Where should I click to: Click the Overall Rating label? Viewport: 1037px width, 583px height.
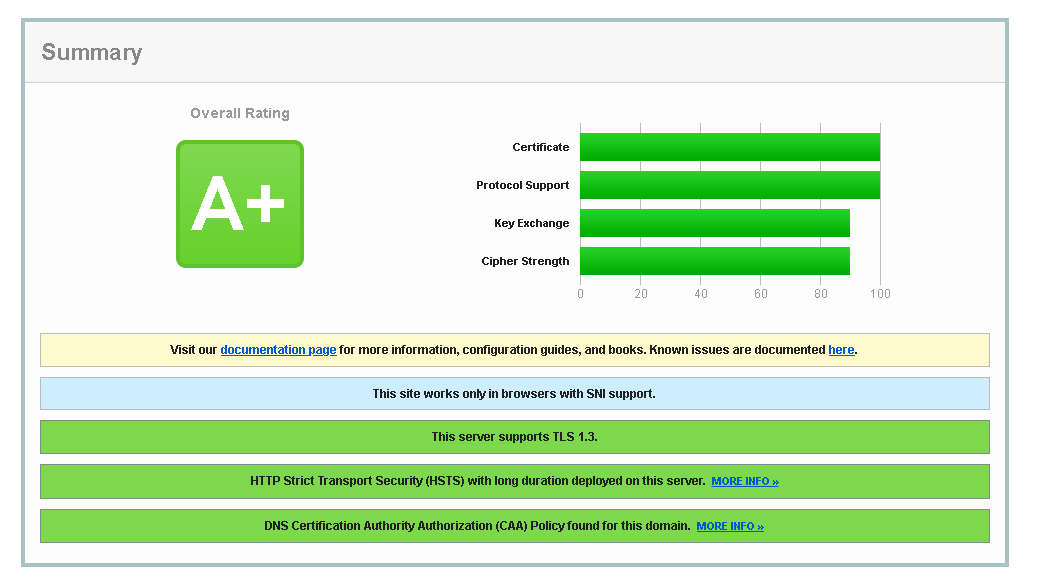240,113
